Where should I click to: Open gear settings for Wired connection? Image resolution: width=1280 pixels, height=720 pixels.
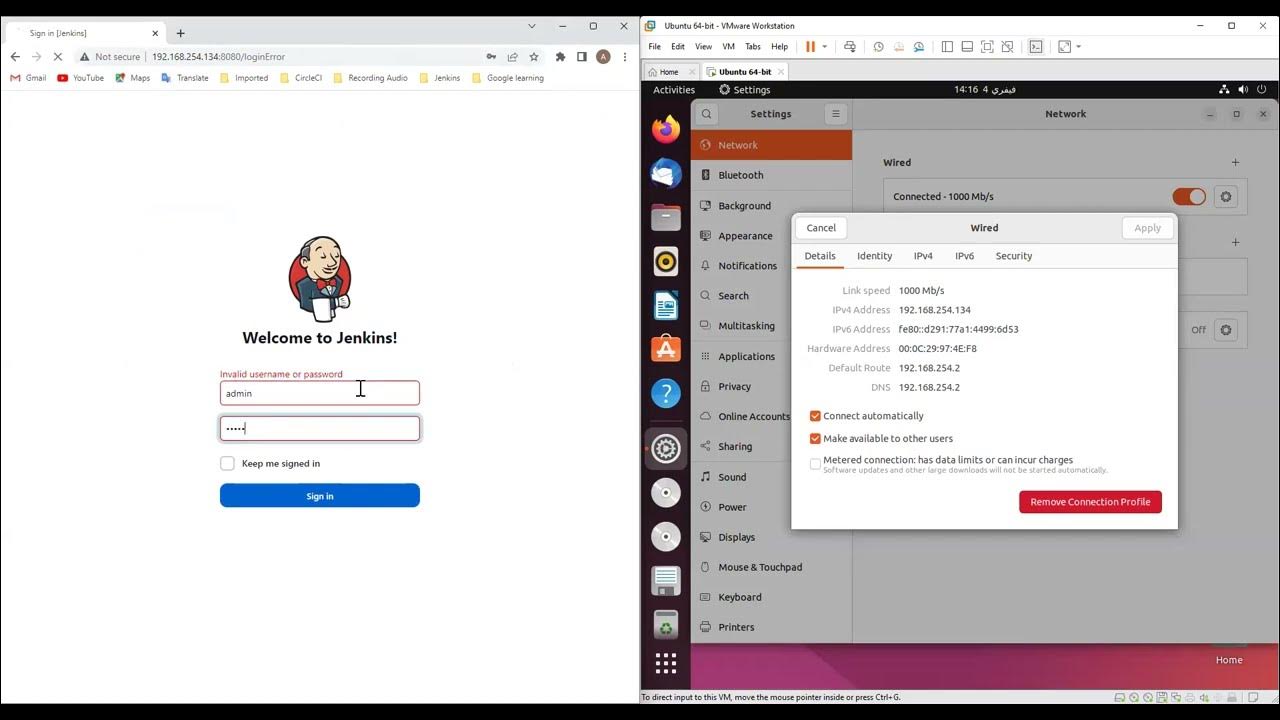point(1226,197)
